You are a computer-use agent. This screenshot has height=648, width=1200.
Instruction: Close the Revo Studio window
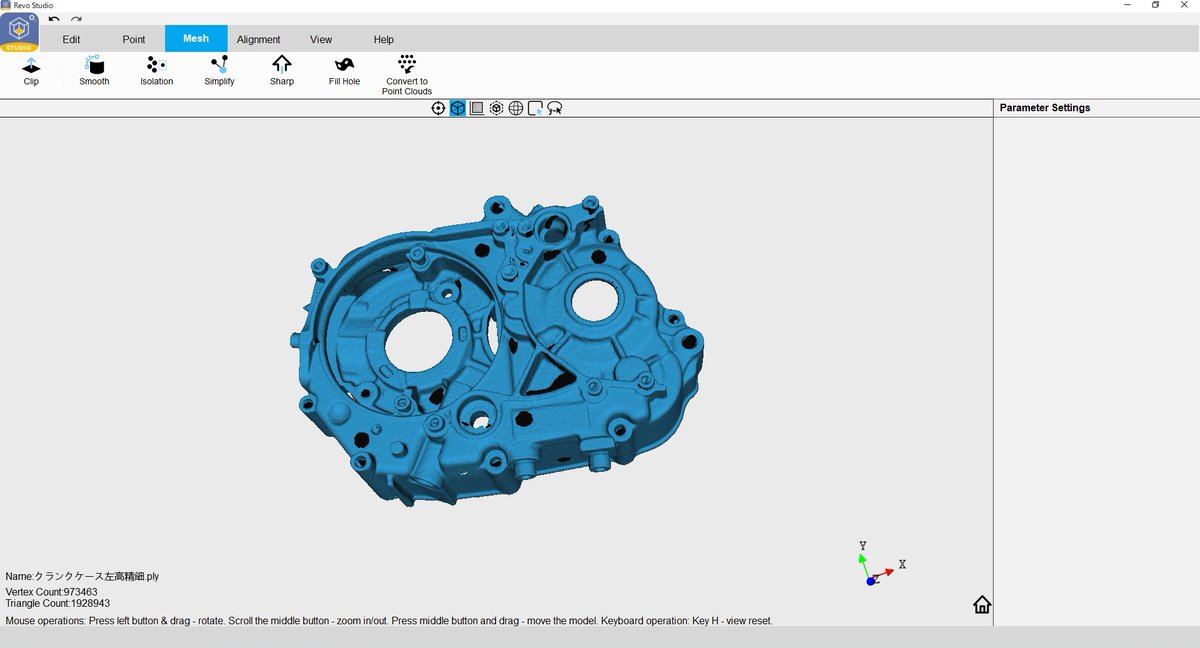pos(1185,5)
